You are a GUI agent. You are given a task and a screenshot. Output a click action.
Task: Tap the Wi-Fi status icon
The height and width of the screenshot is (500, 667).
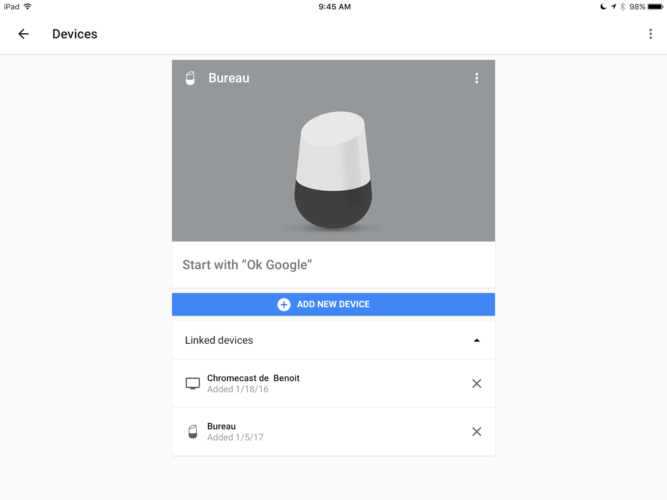(28, 6)
